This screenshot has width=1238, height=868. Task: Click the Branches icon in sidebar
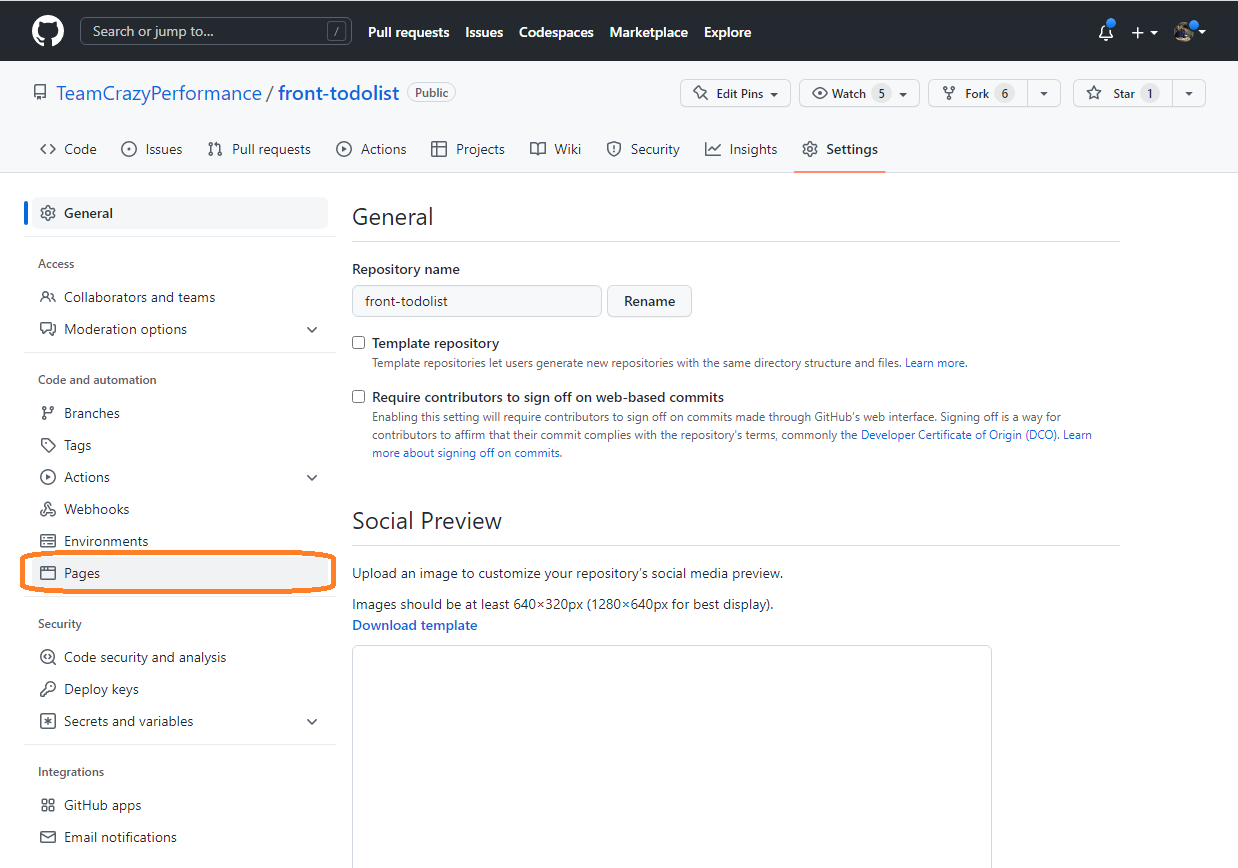[x=48, y=413]
